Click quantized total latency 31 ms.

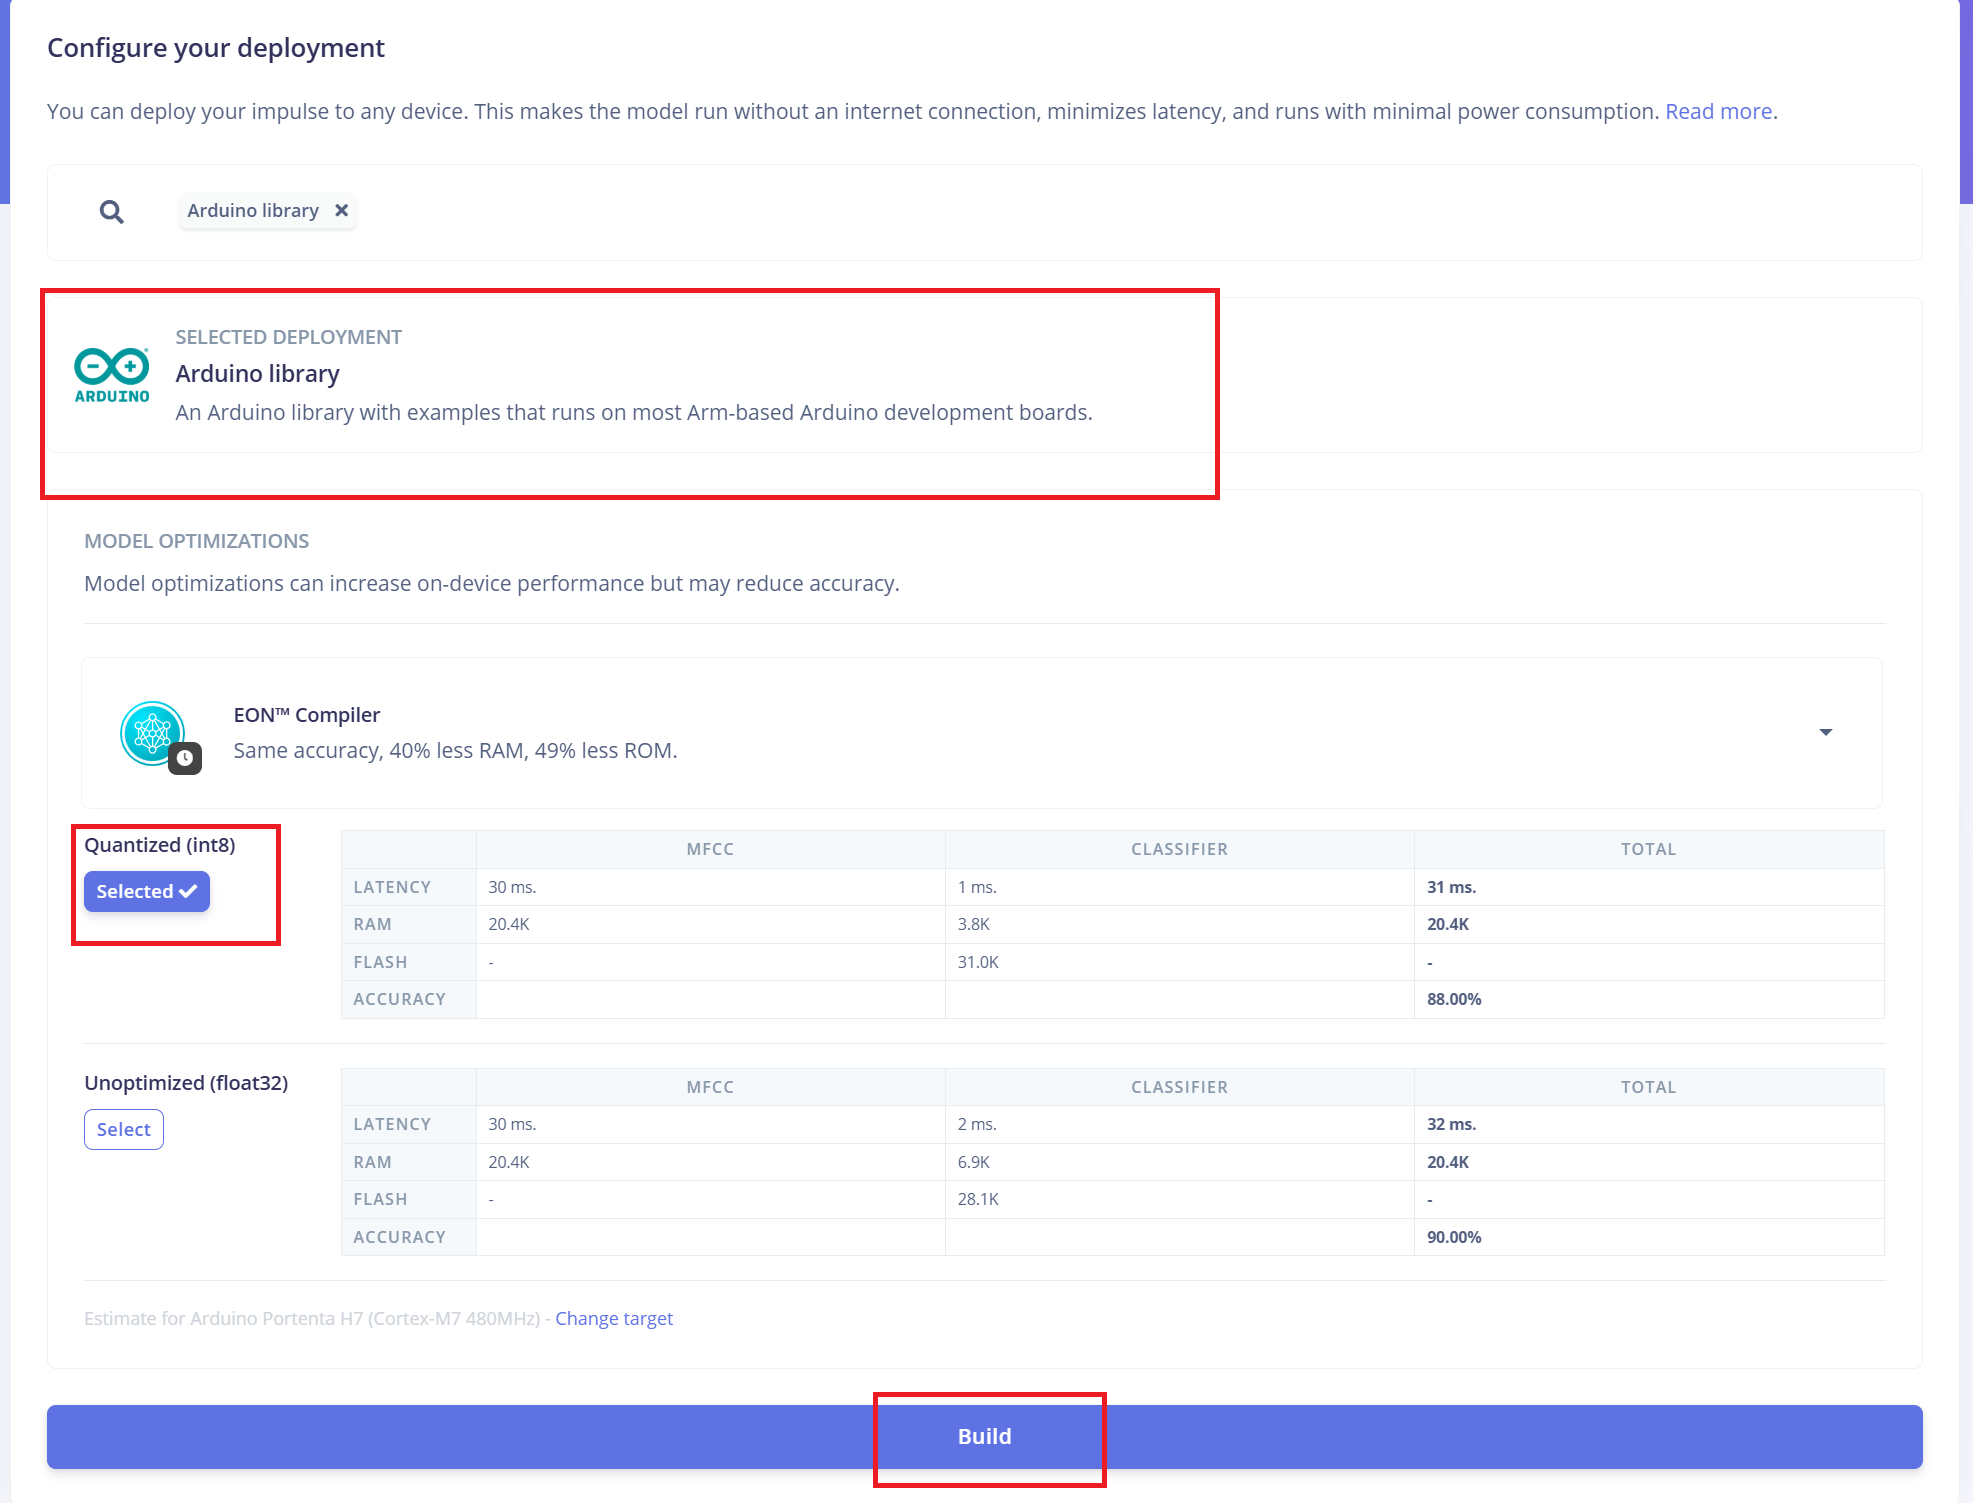[x=1451, y=887]
